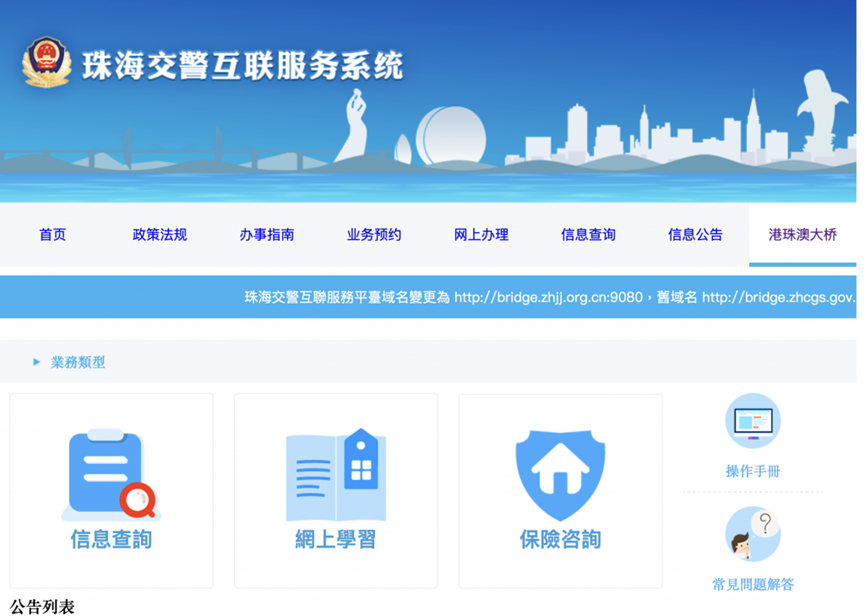Go to 首页 in navigation bar
This screenshot has width=865, height=616.
[53, 235]
